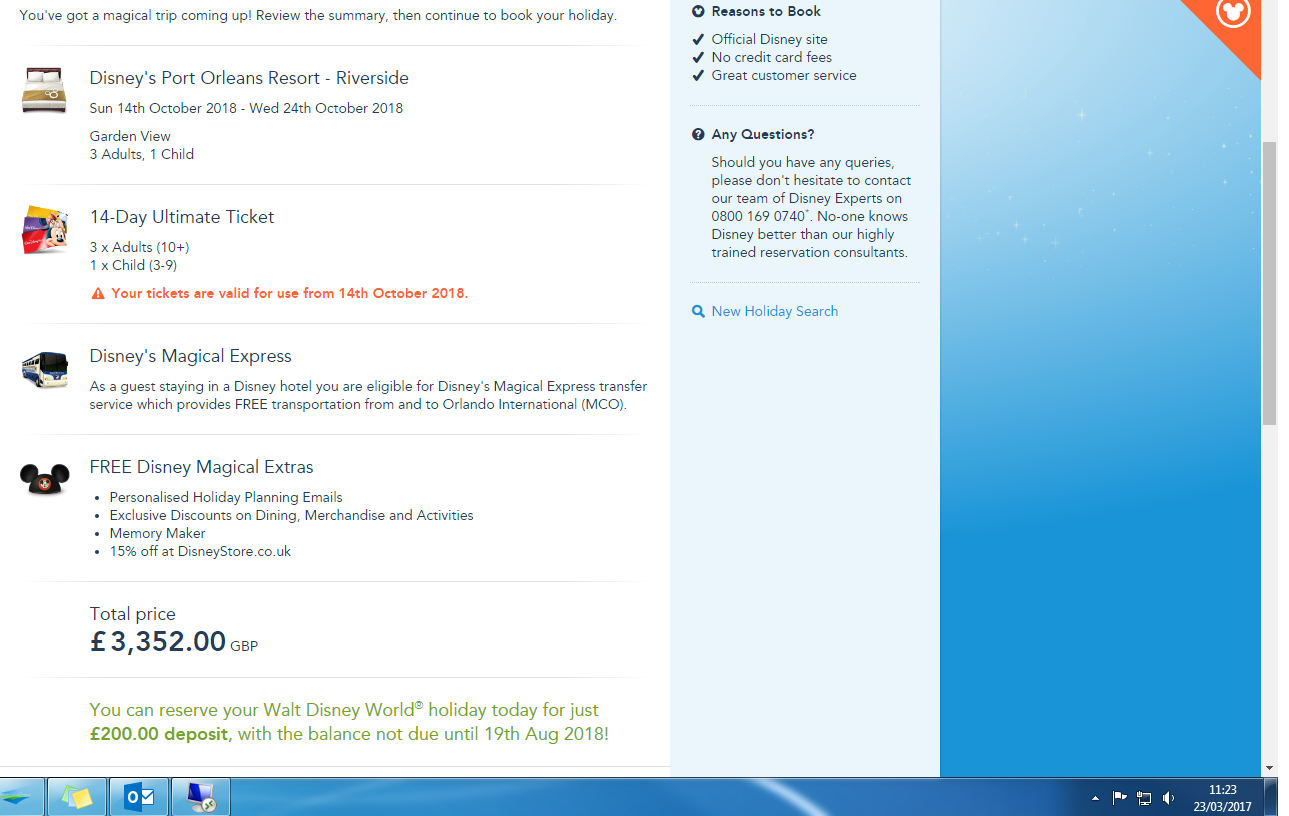Click the Memory Maker bullet

point(158,533)
